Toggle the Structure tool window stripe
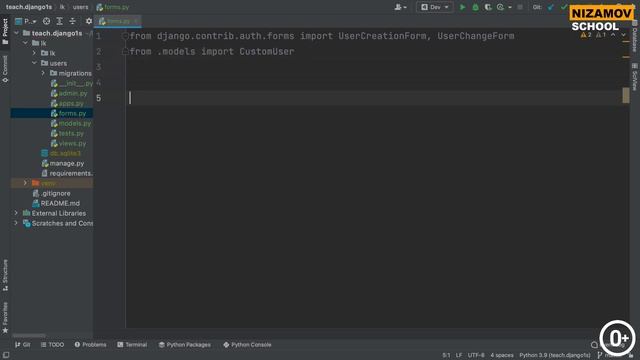 (5, 275)
